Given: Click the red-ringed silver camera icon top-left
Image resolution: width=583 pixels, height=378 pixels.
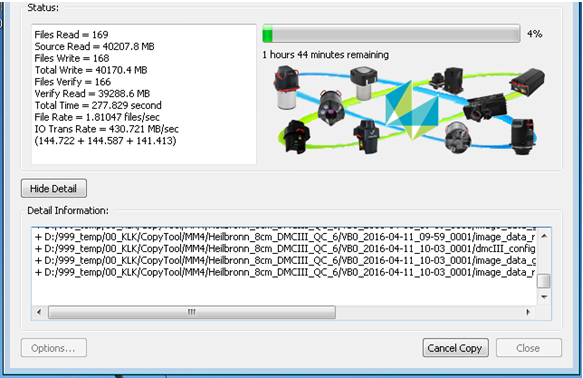Looking at the screenshot, I should point(286,87).
